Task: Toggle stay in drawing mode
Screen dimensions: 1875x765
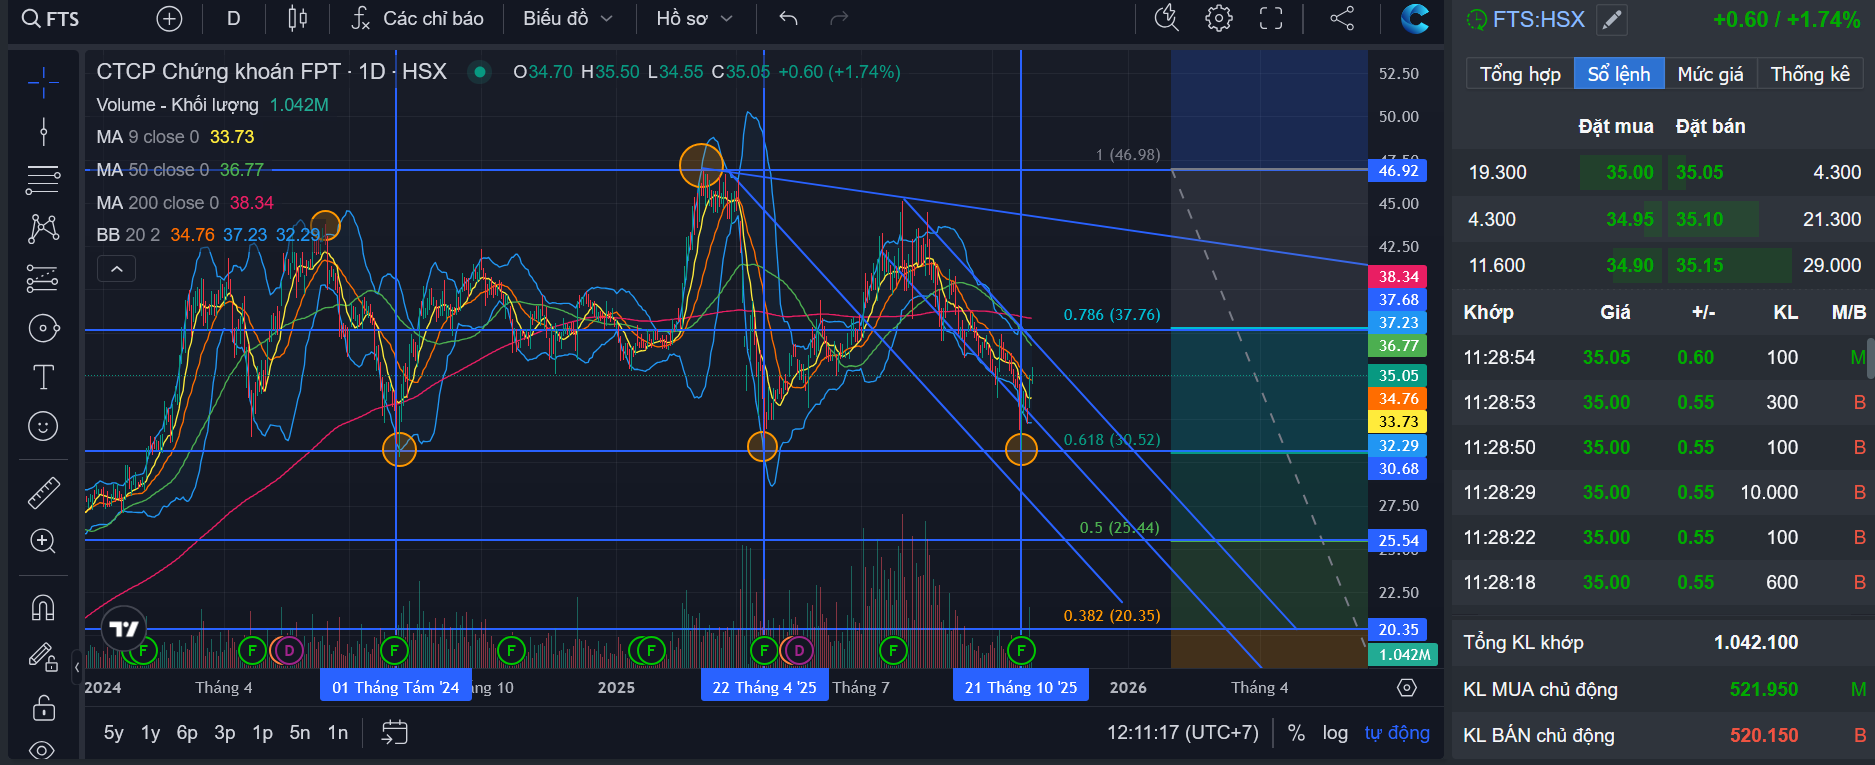Action: [43, 657]
